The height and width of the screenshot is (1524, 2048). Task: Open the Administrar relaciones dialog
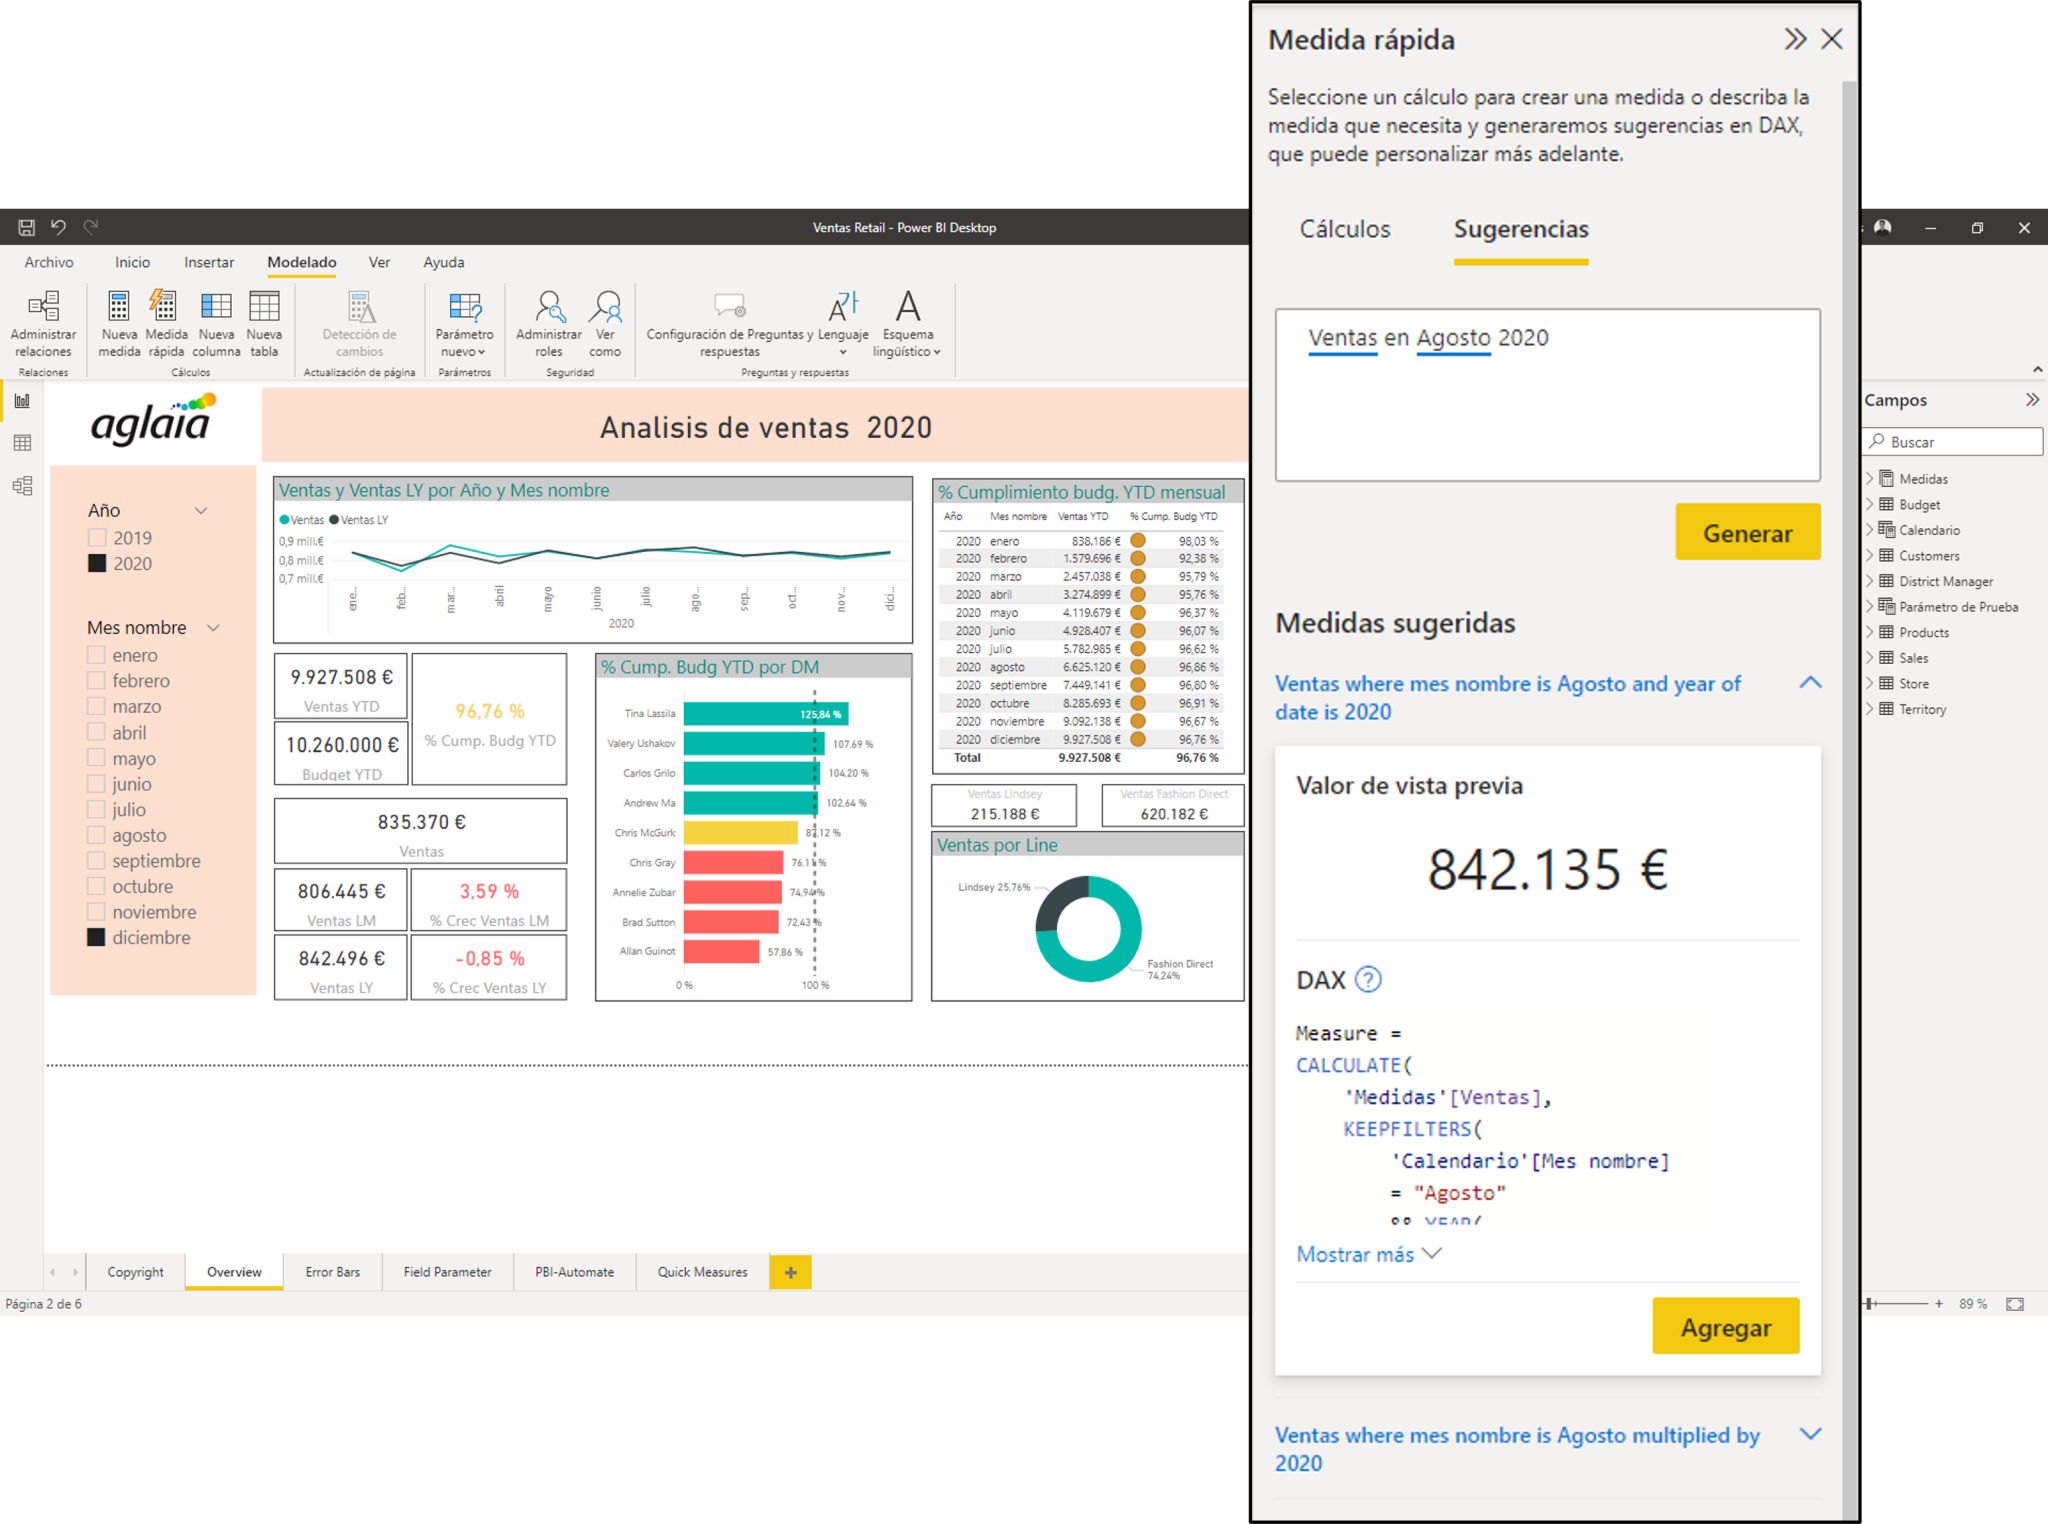coord(42,325)
